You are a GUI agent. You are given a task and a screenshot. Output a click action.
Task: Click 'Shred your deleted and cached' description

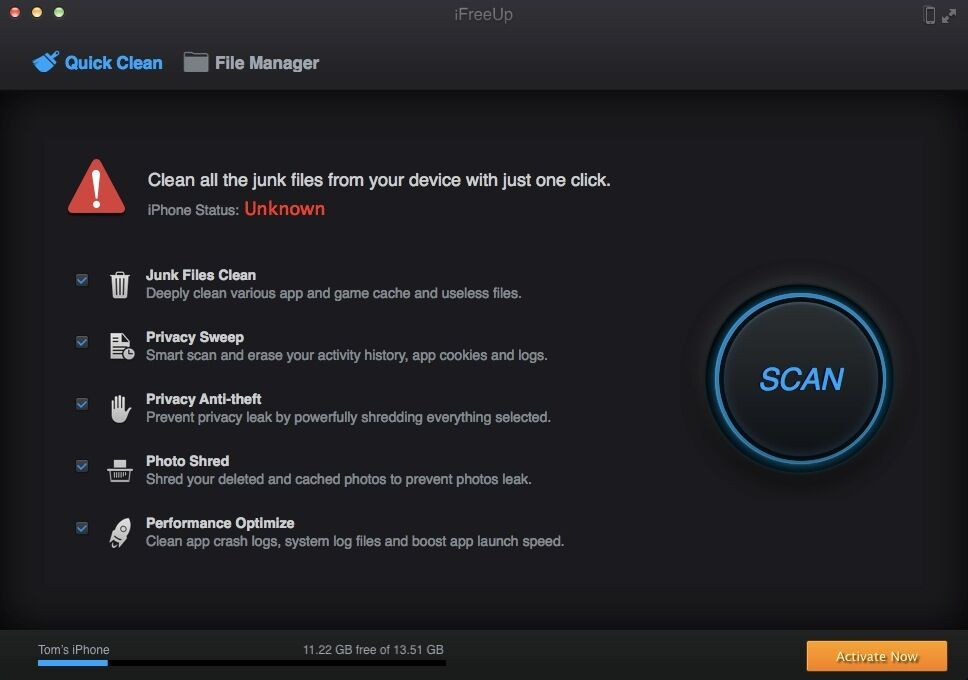coord(338,479)
